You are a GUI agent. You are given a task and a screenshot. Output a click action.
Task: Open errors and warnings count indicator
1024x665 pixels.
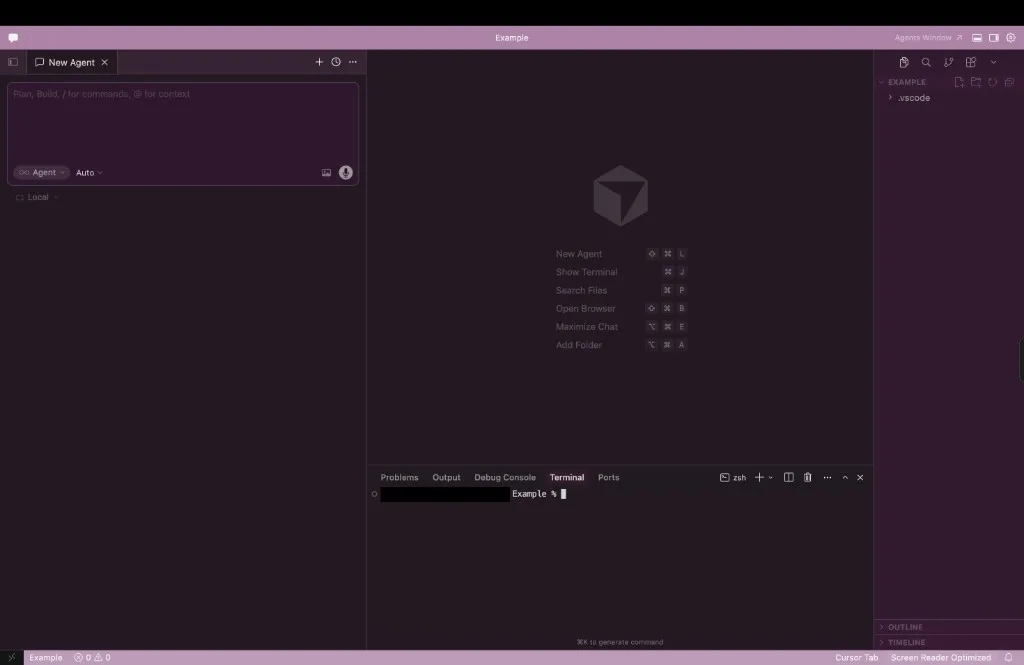[92, 658]
